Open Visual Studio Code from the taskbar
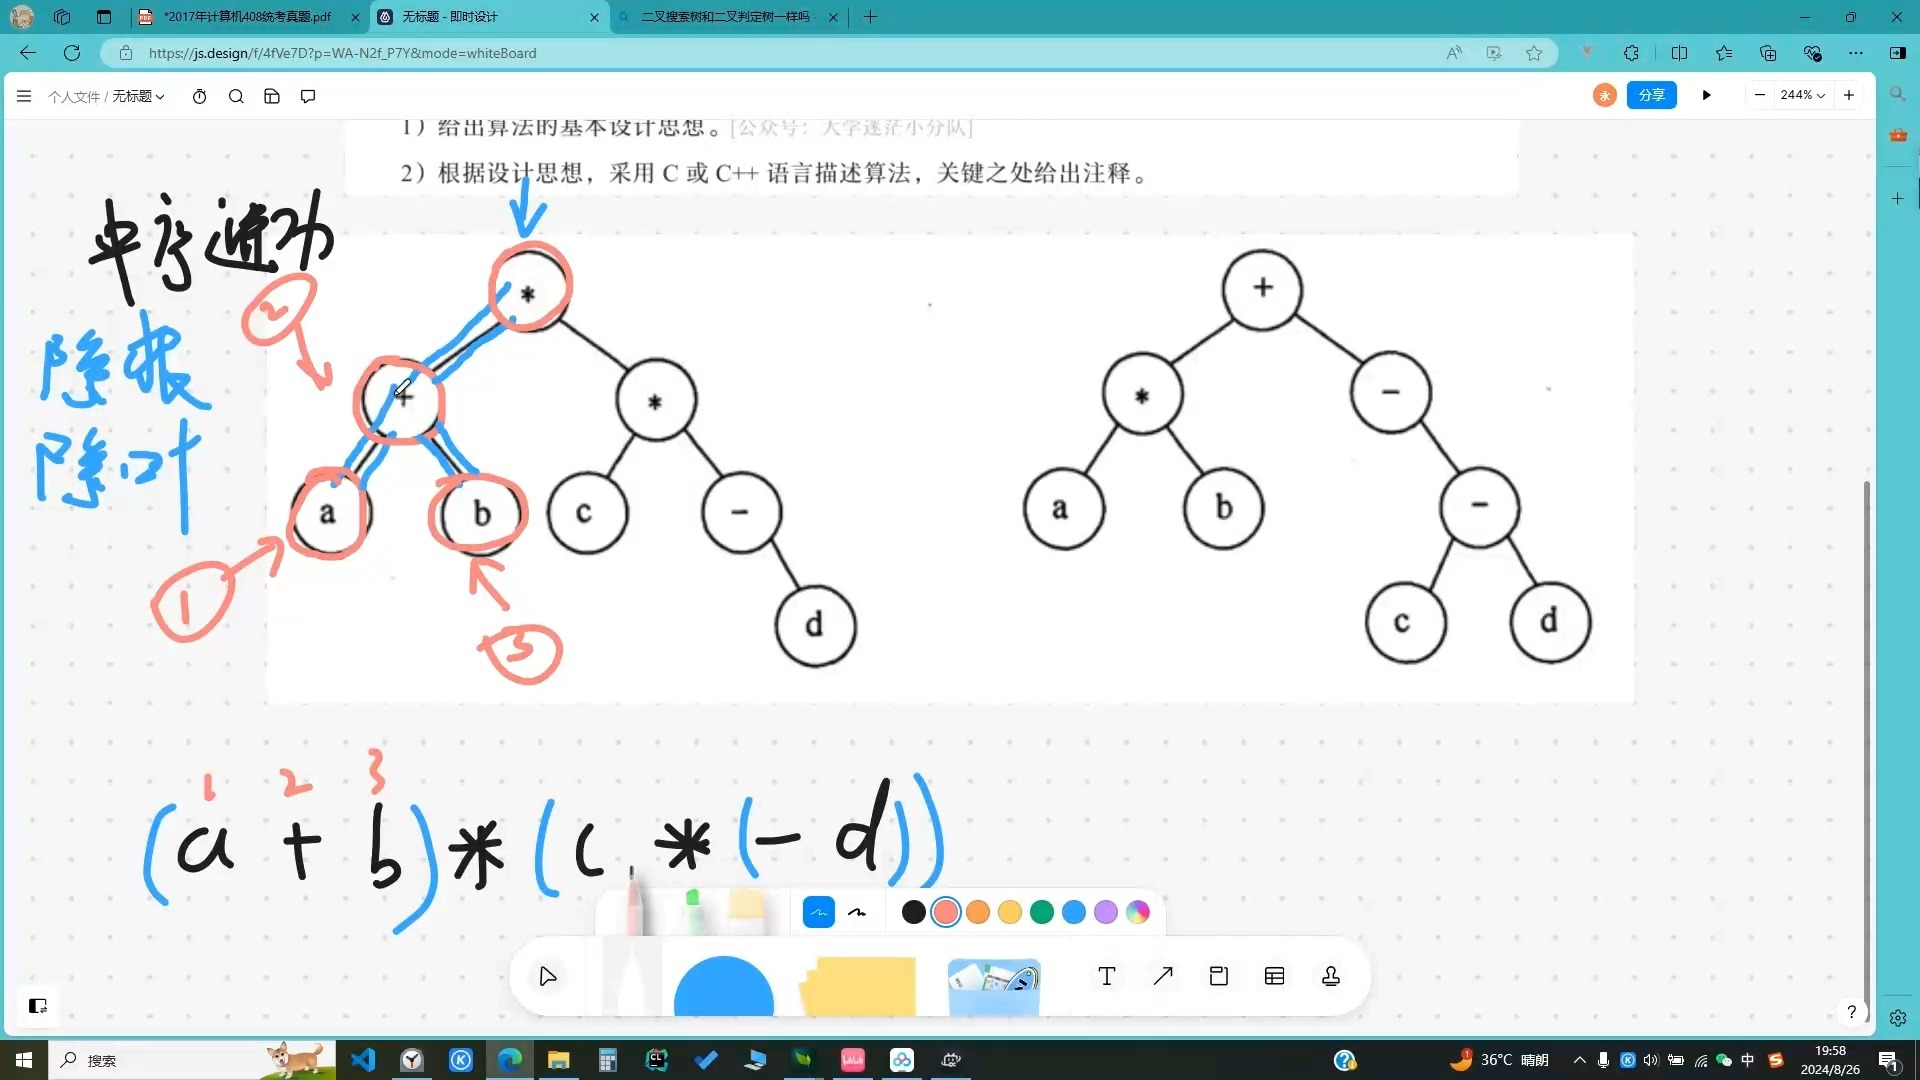The width and height of the screenshot is (1920, 1080). click(x=363, y=1060)
